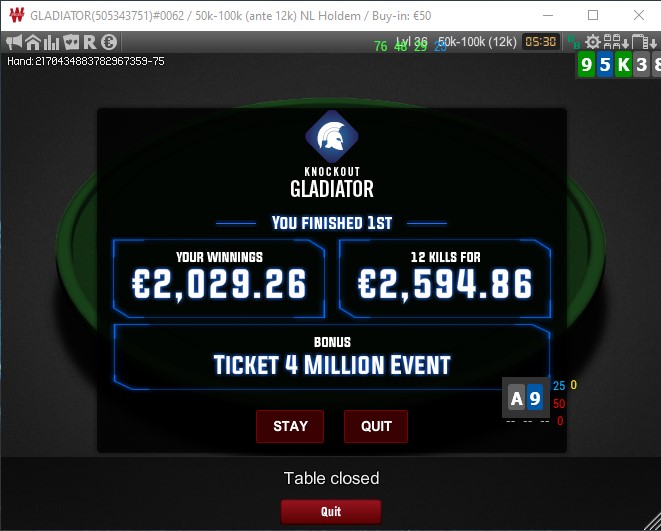
Task: Click the megaphone announcements icon
Action: 14,42
